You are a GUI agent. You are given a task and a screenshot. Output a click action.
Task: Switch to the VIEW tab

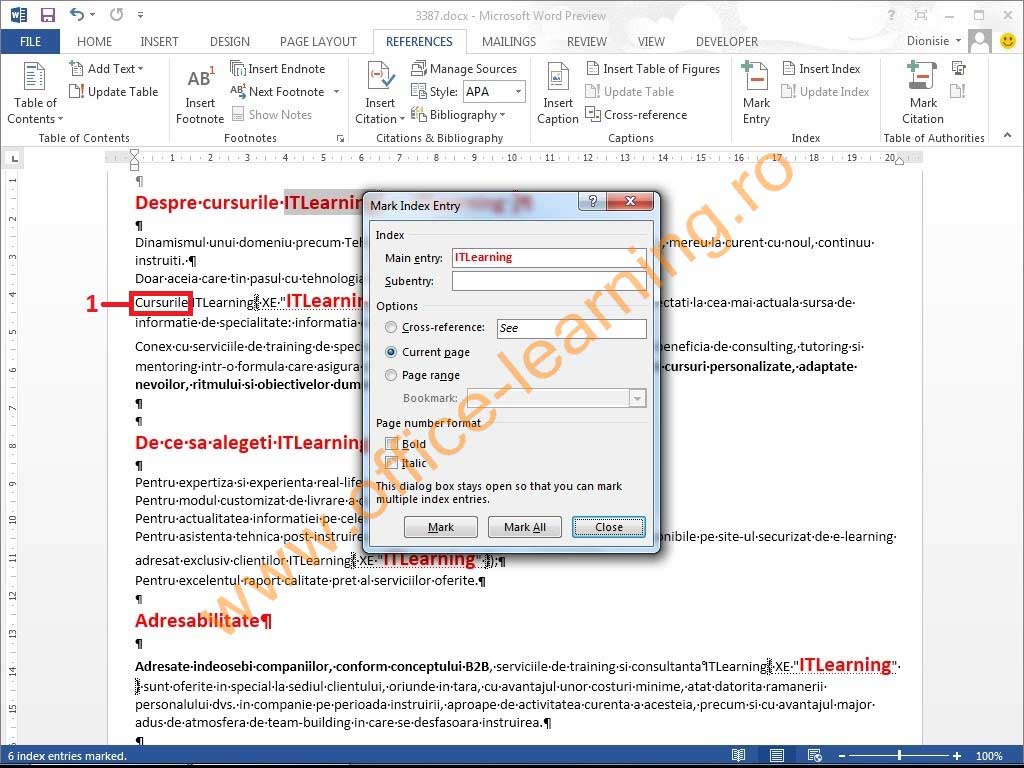651,41
